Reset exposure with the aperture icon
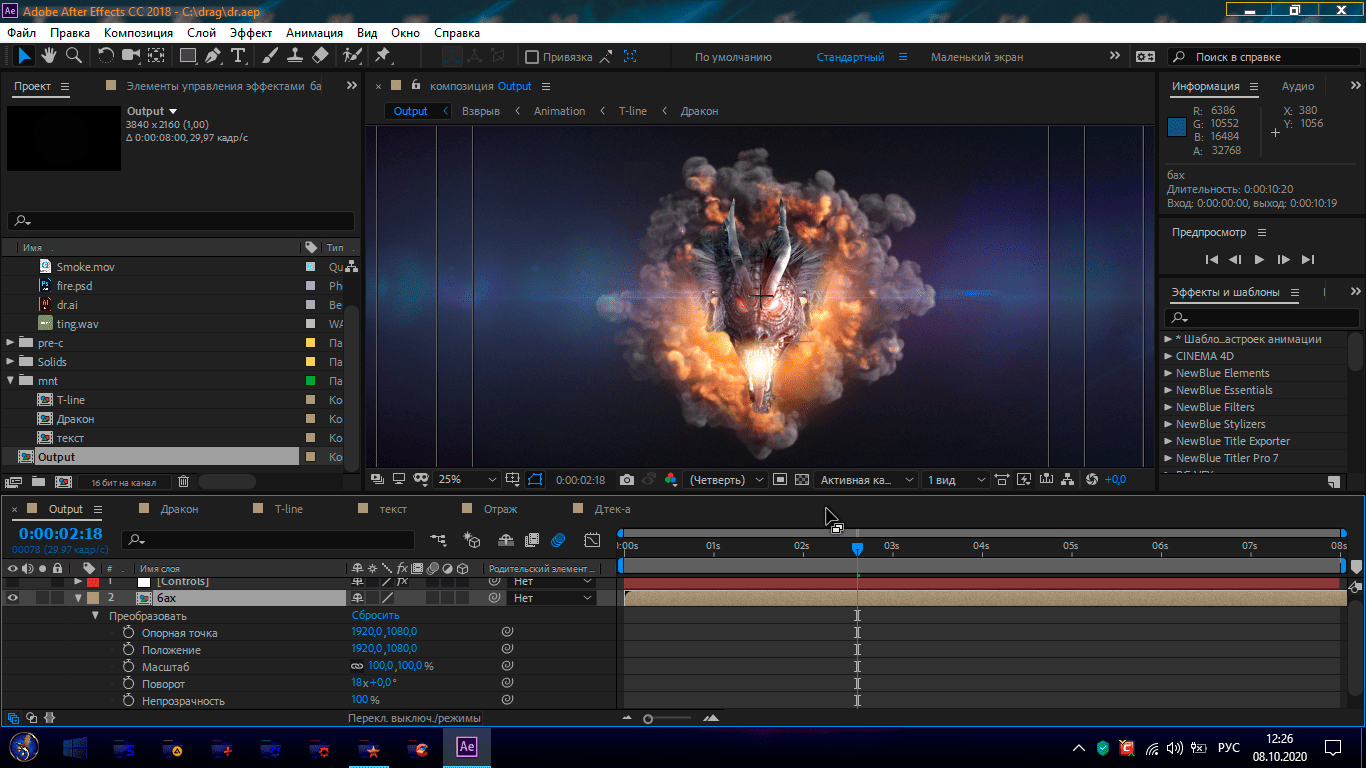Screen dimensions: 1366x768 coord(1091,480)
